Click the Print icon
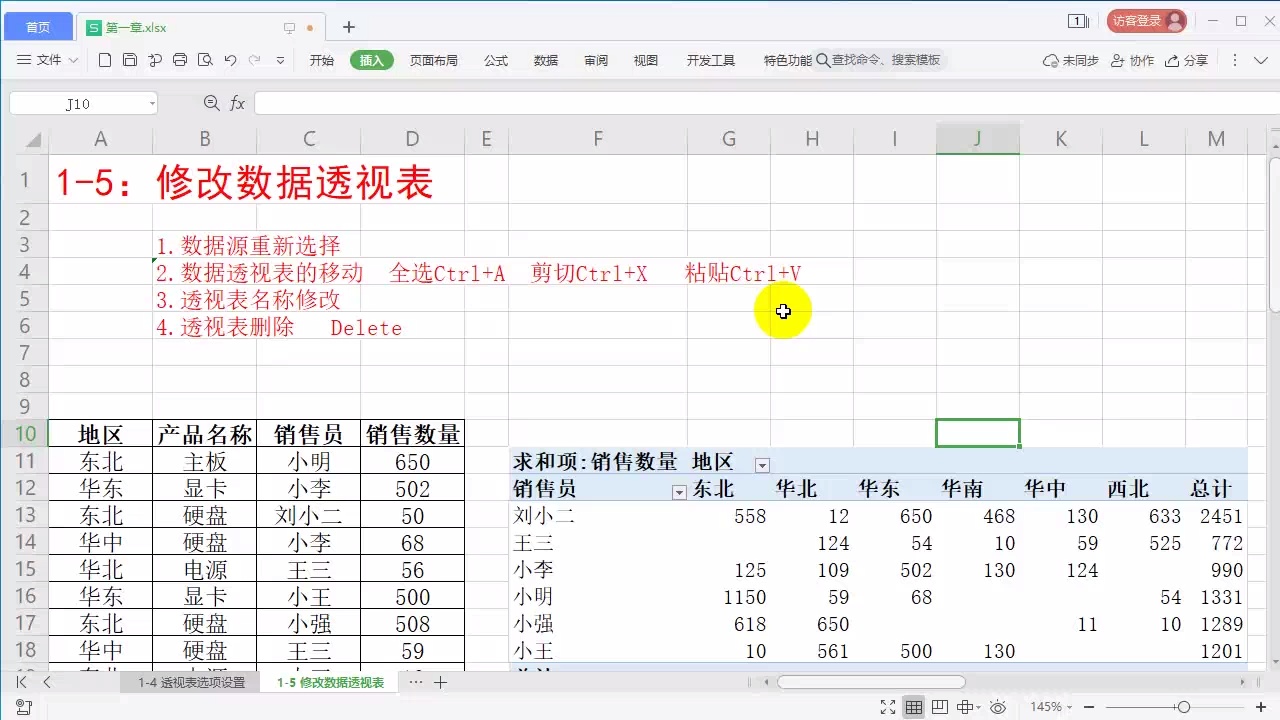Viewport: 1280px width, 720px height. [180, 60]
